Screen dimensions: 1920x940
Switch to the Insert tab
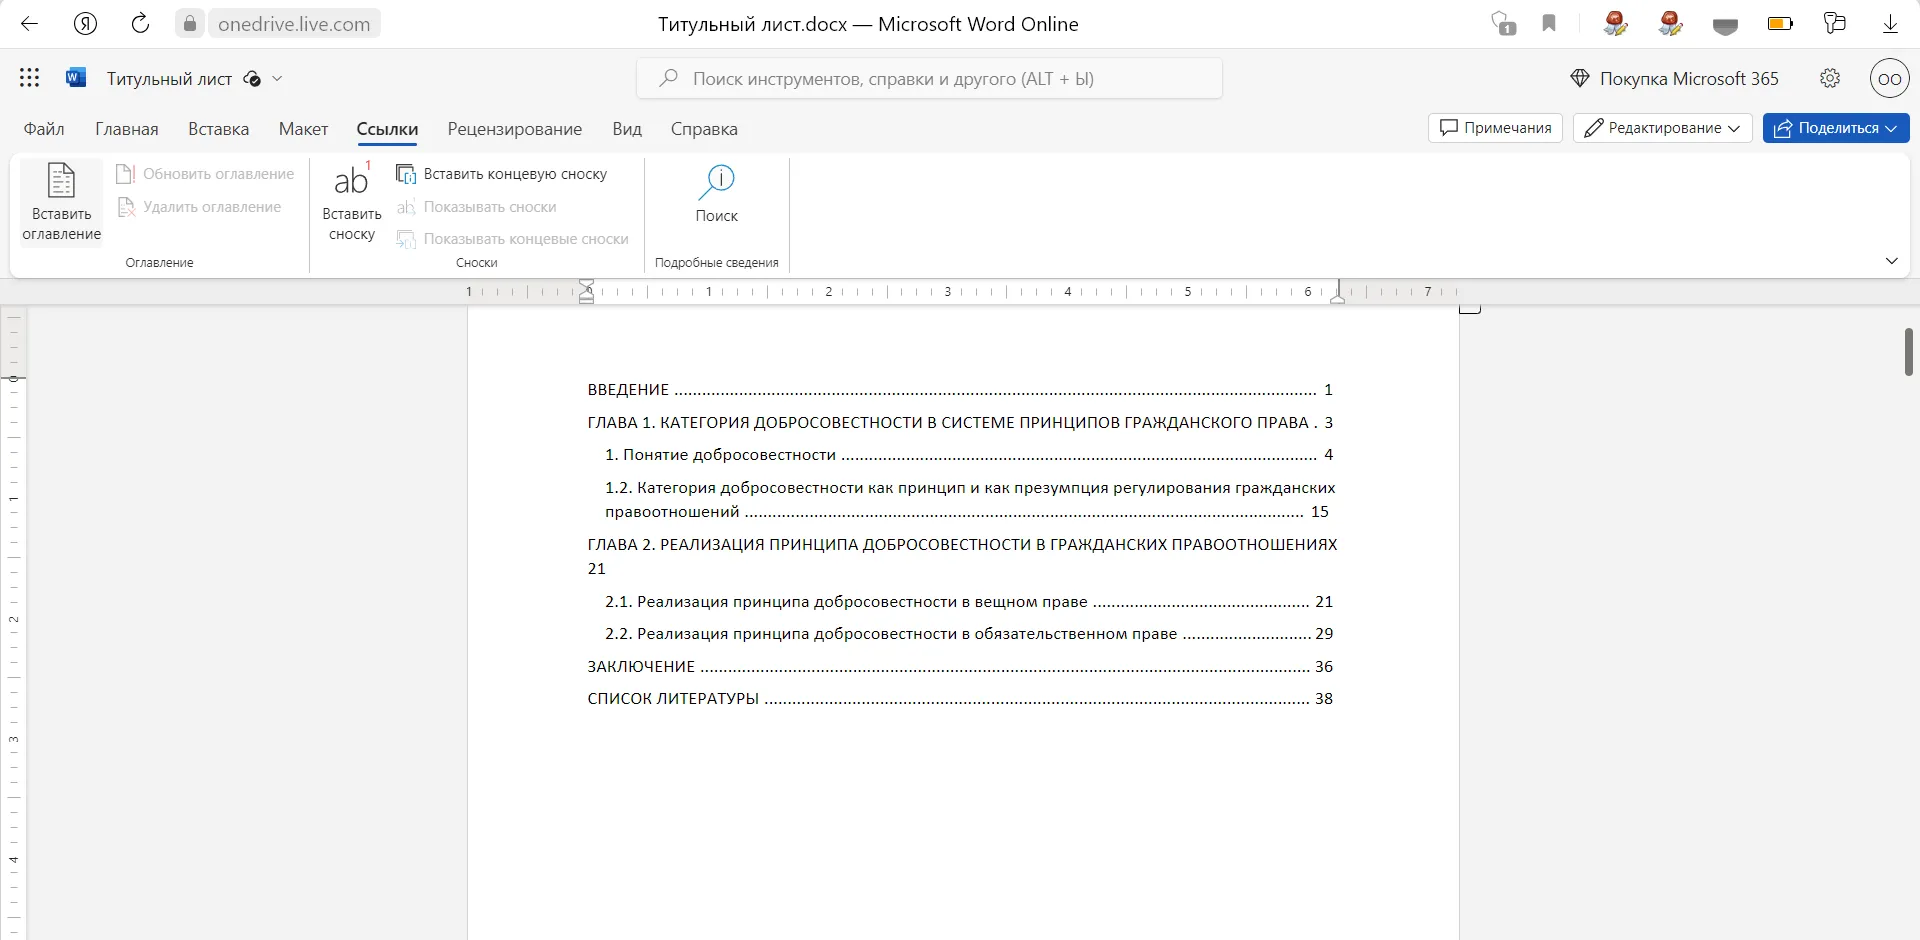(x=218, y=129)
